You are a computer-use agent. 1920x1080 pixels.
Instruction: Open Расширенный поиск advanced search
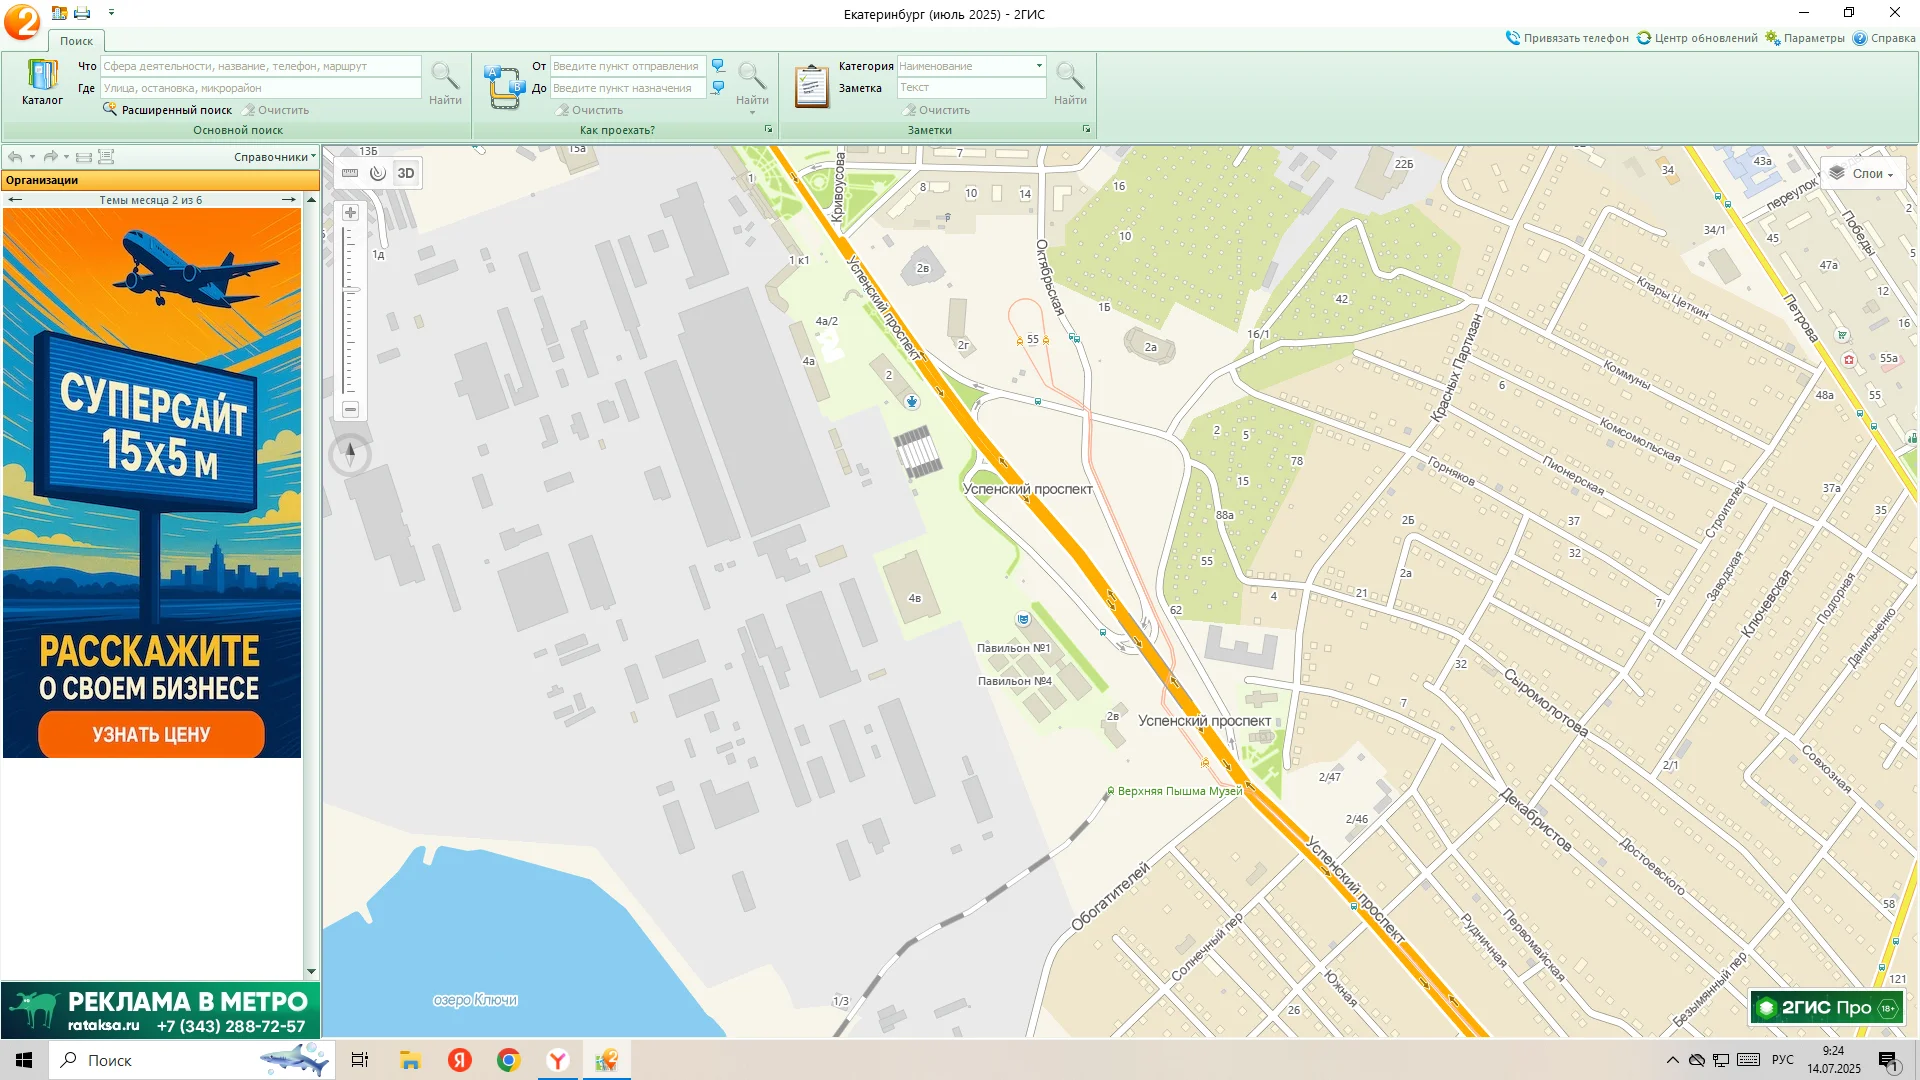tap(168, 110)
